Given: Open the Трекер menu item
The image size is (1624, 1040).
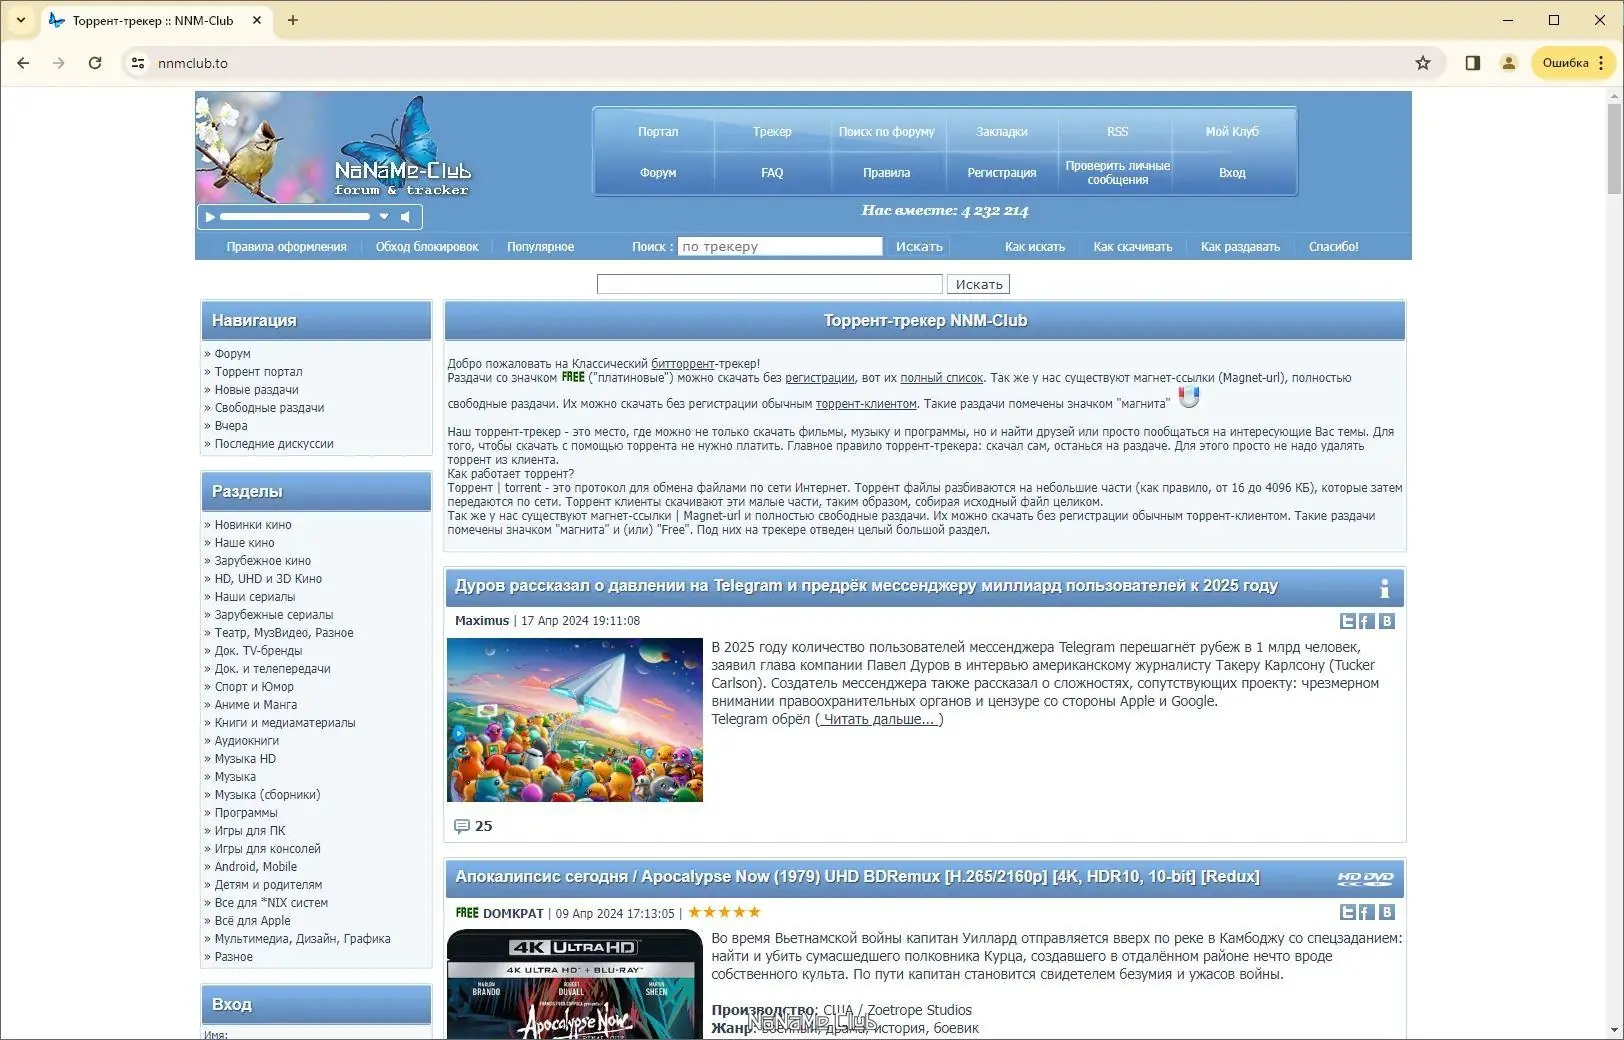Looking at the screenshot, I should click(772, 131).
